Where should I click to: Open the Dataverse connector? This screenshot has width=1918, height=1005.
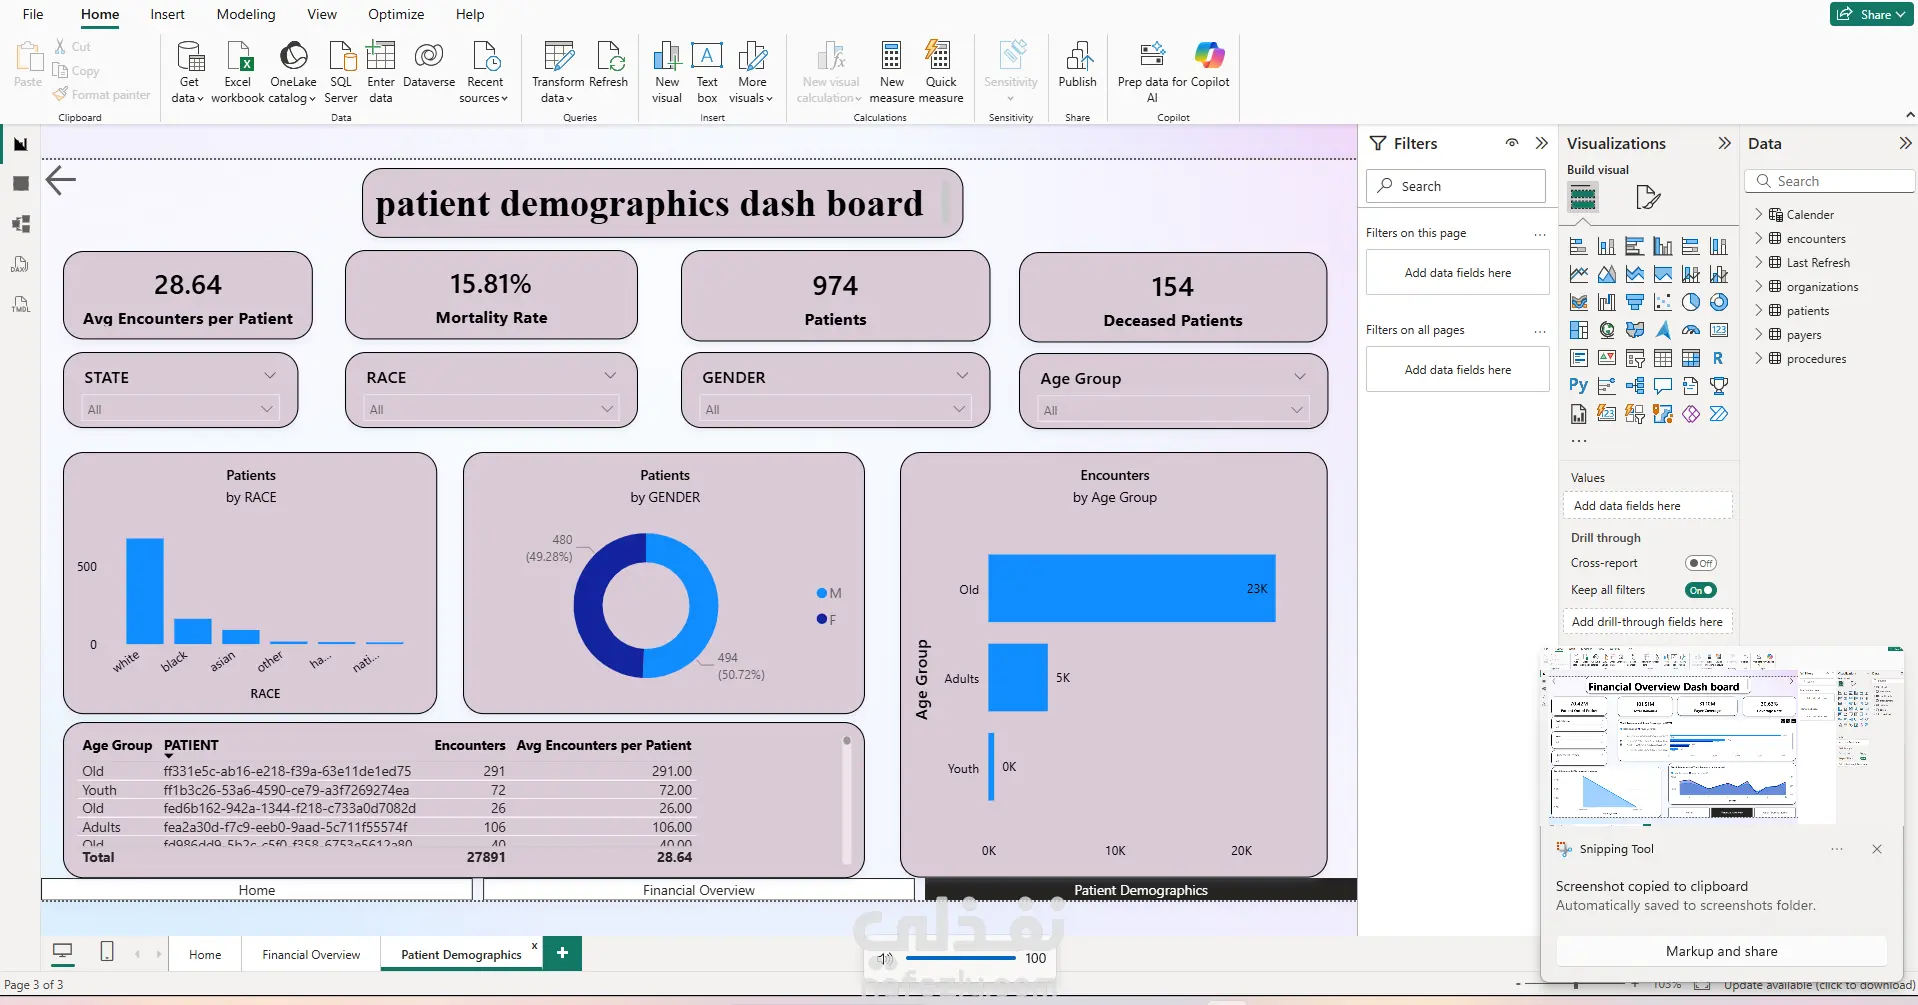click(x=429, y=66)
